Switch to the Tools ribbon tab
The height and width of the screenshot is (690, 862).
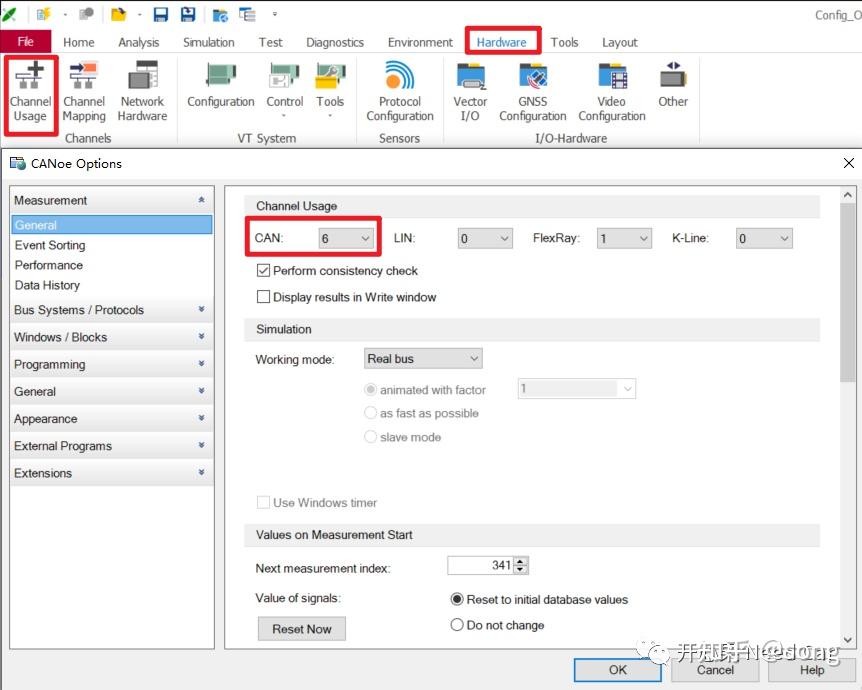click(564, 42)
